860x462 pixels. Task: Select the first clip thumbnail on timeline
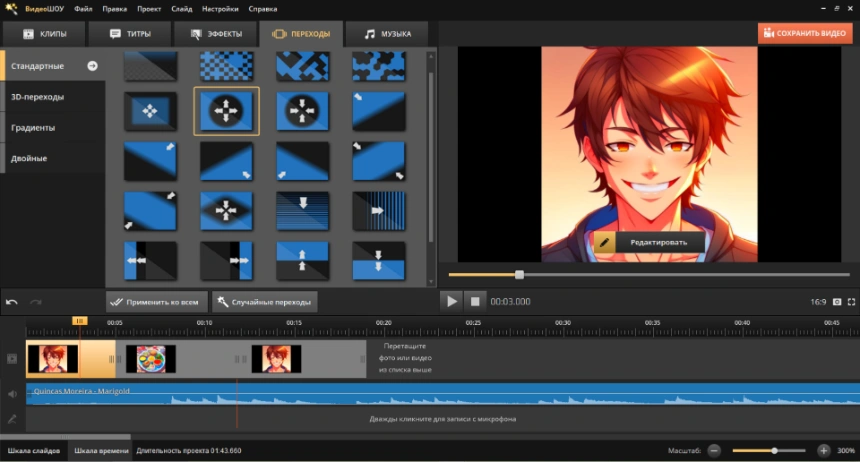53,359
